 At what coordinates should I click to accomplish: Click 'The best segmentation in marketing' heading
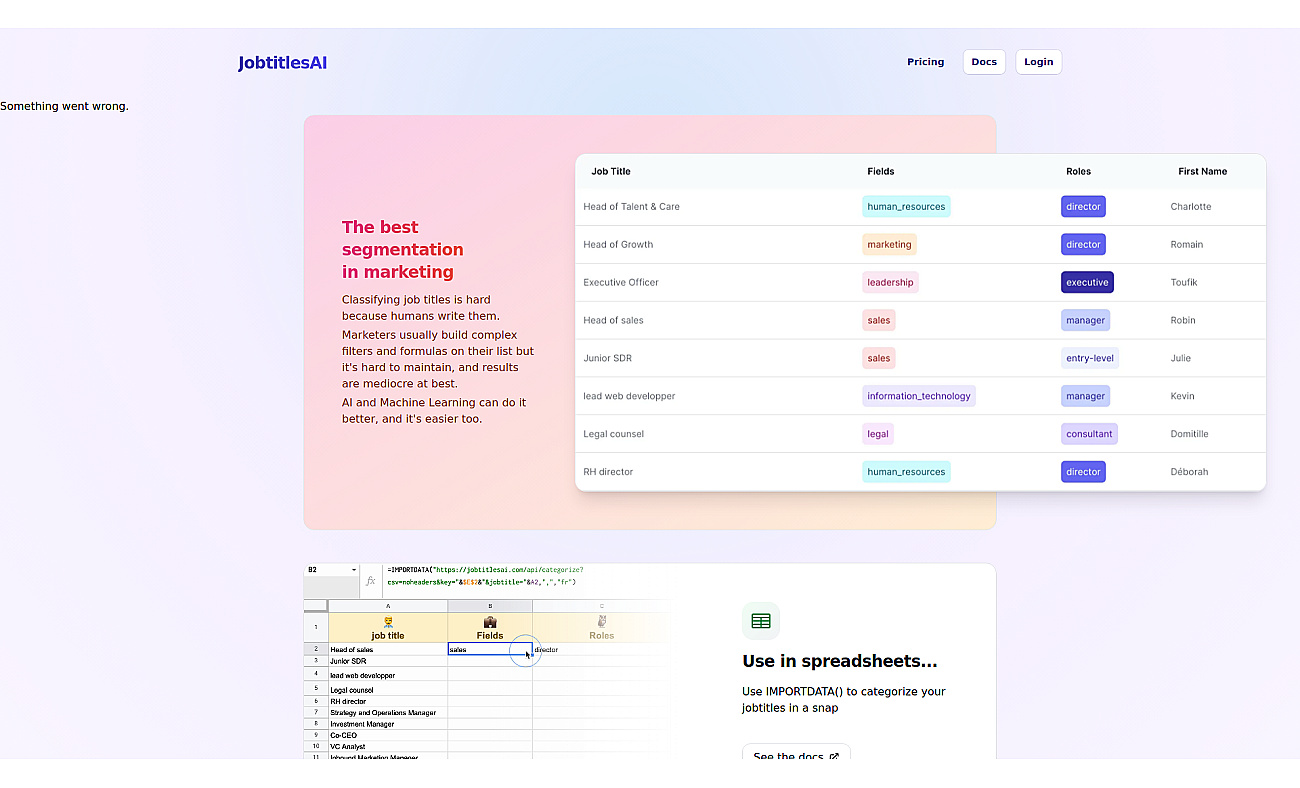[403, 250]
